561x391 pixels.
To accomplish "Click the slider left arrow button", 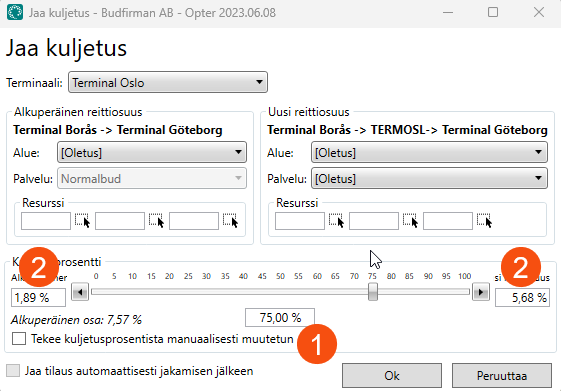I will 80,292.
